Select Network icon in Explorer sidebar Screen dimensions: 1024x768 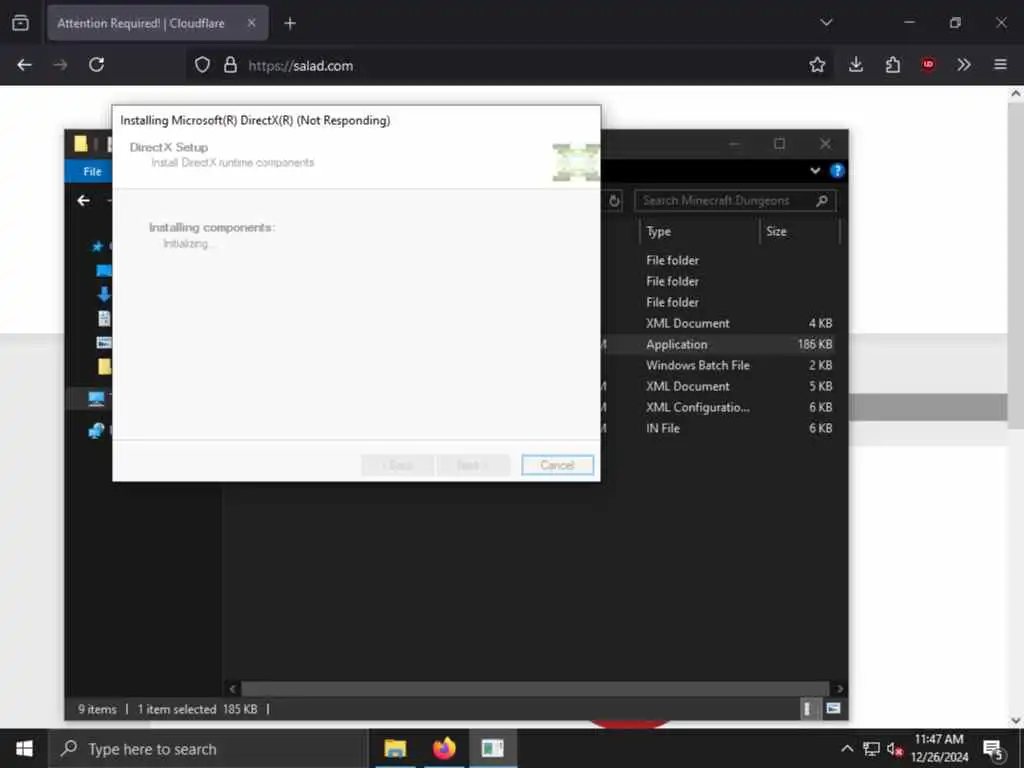coord(96,430)
